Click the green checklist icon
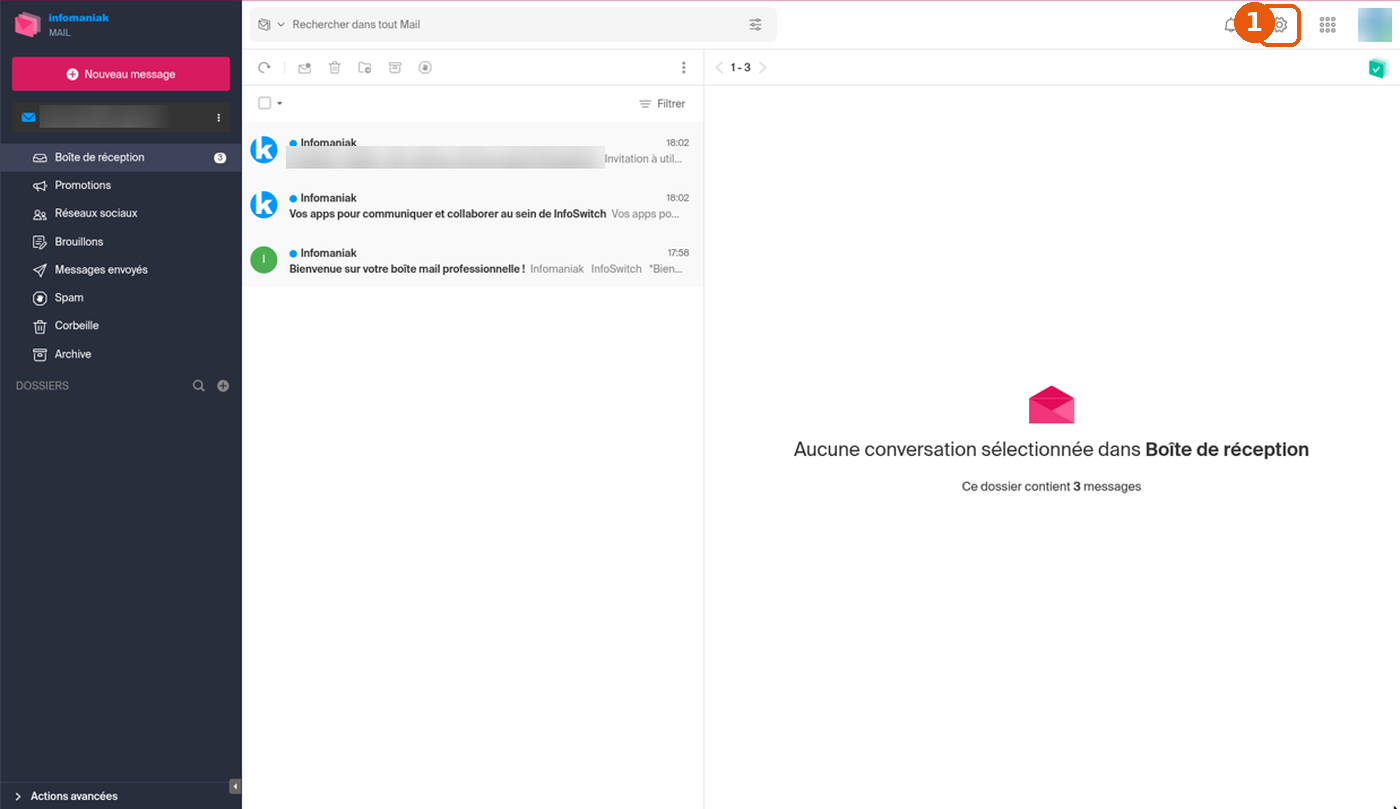1400x809 pixels. [x=1378, y=68]
